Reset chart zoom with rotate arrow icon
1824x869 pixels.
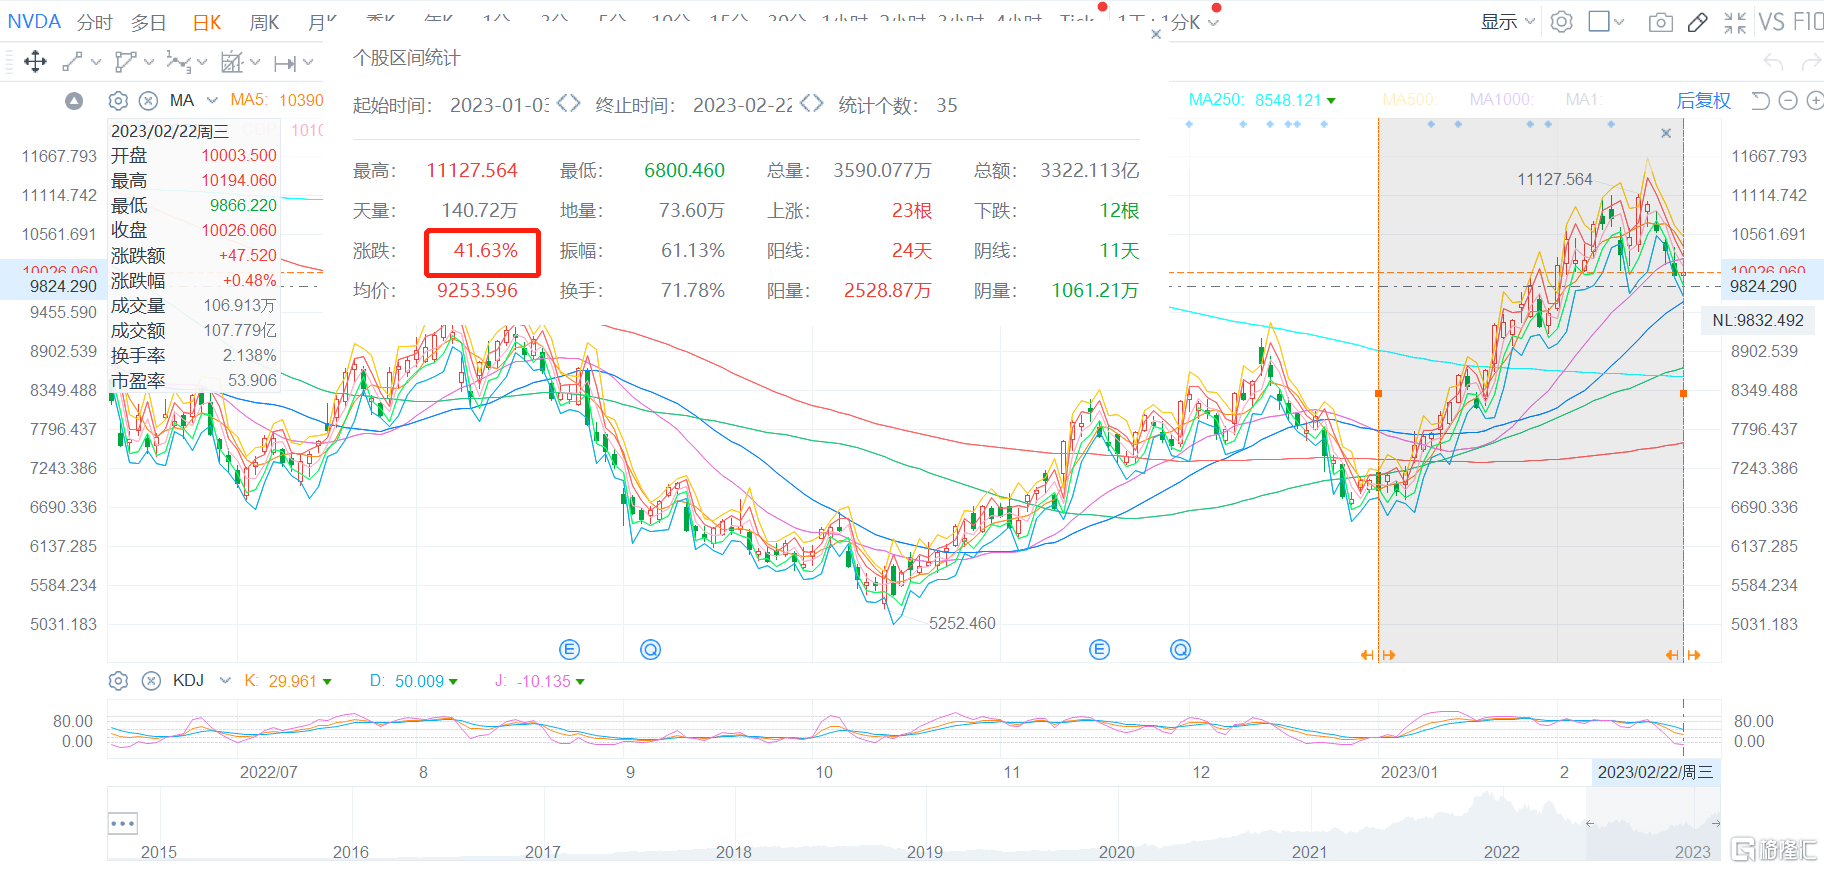[x=1761, y=100]
